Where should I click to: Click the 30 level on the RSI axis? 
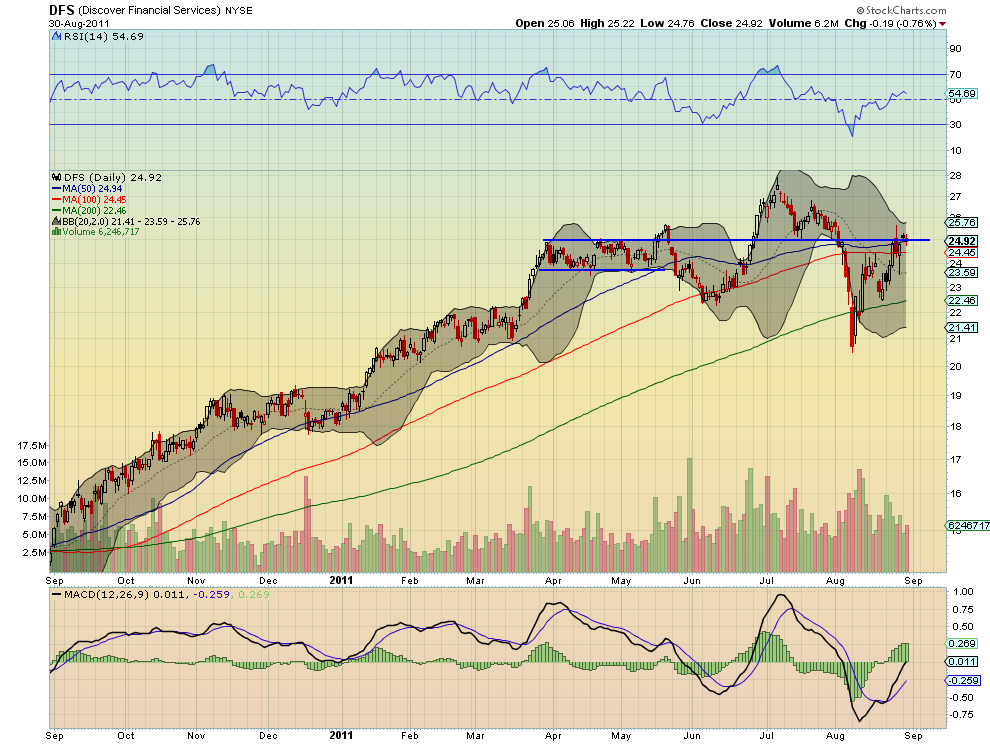coord(955,124)
